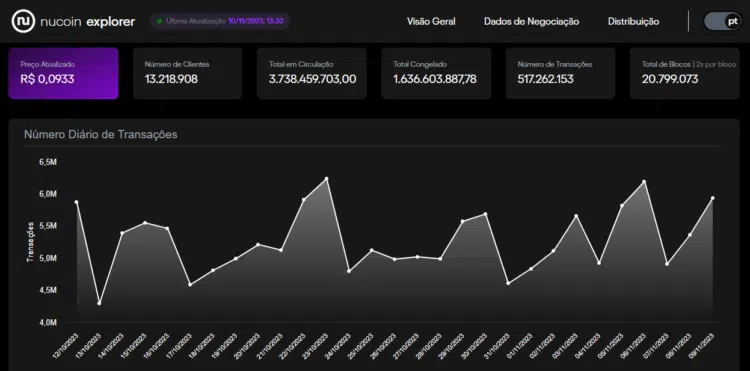Click the 5,0M y-axis label
Viewport: 750px width, 371px height.
coord(48,259)
